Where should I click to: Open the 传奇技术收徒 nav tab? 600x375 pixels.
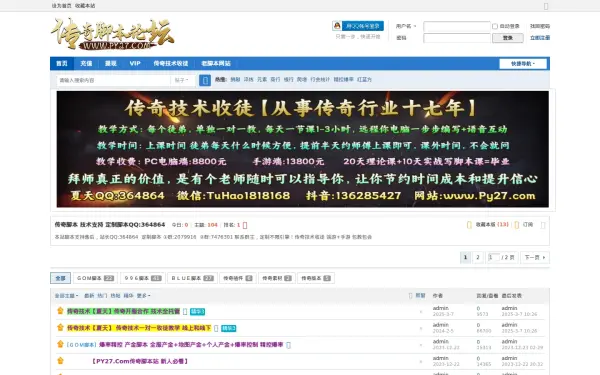pos(171,64)
